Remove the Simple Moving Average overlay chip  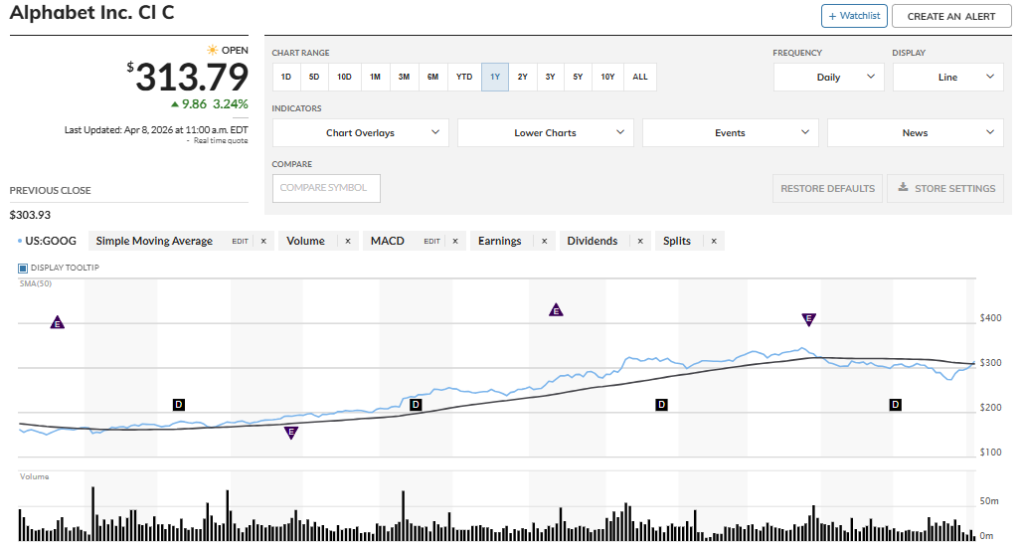pyautogui.click(x=263, y=241)
